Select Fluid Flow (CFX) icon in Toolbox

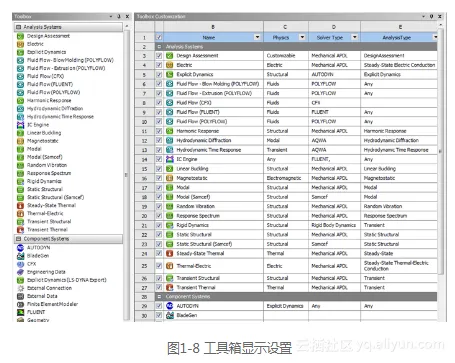tap(20, 76)
